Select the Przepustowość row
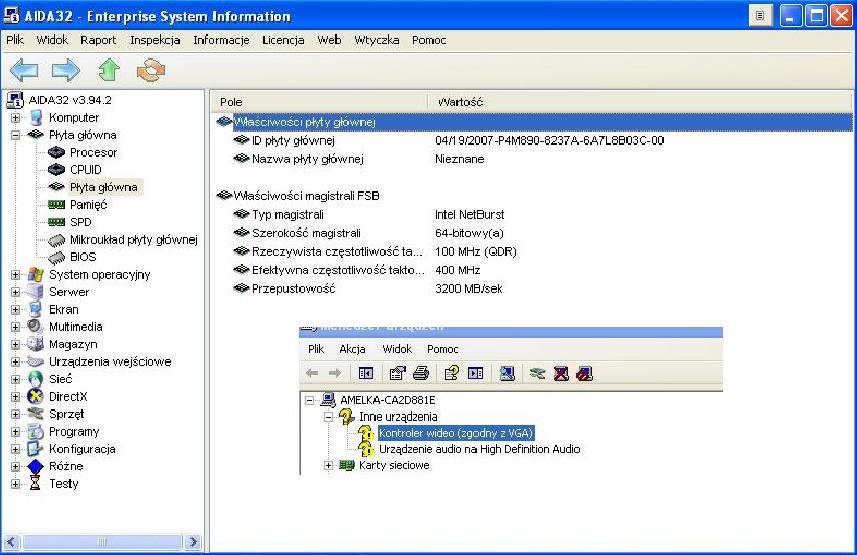 [531, 288]
